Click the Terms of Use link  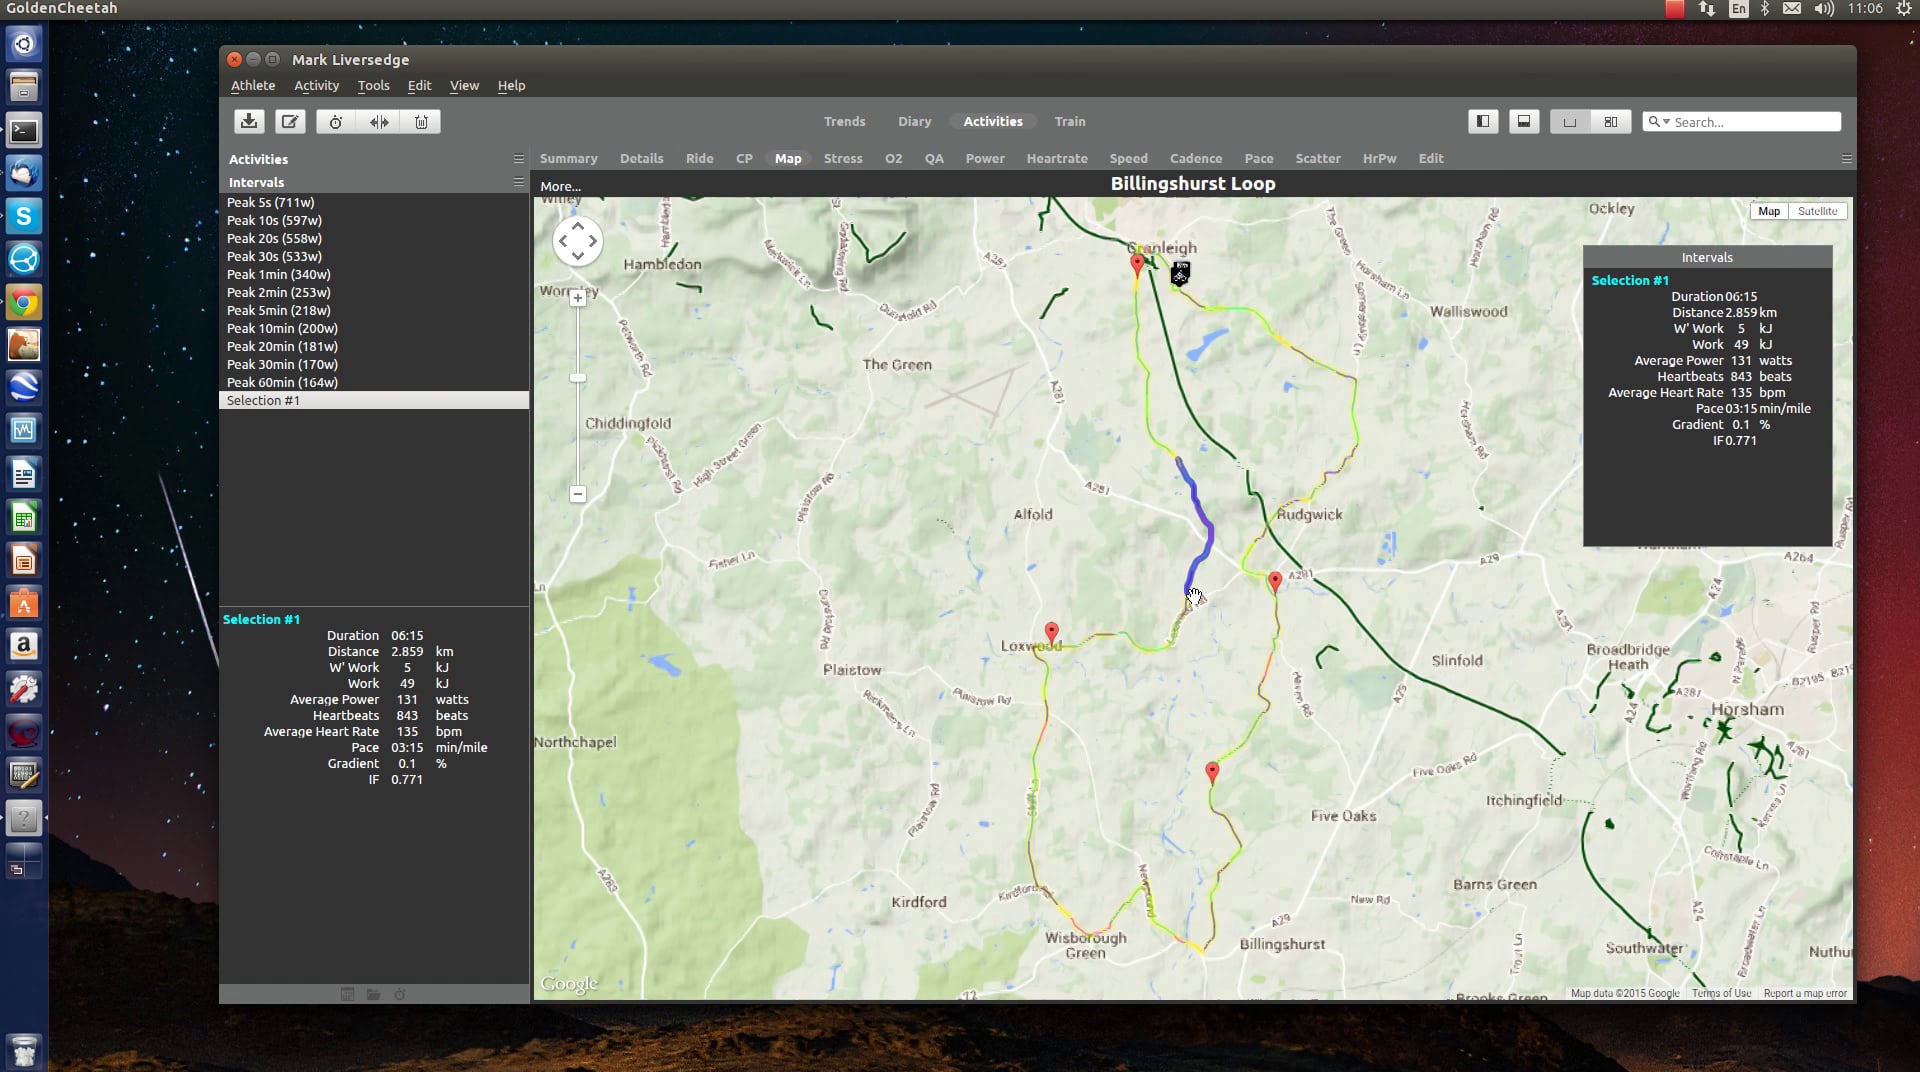(1721, 993)
